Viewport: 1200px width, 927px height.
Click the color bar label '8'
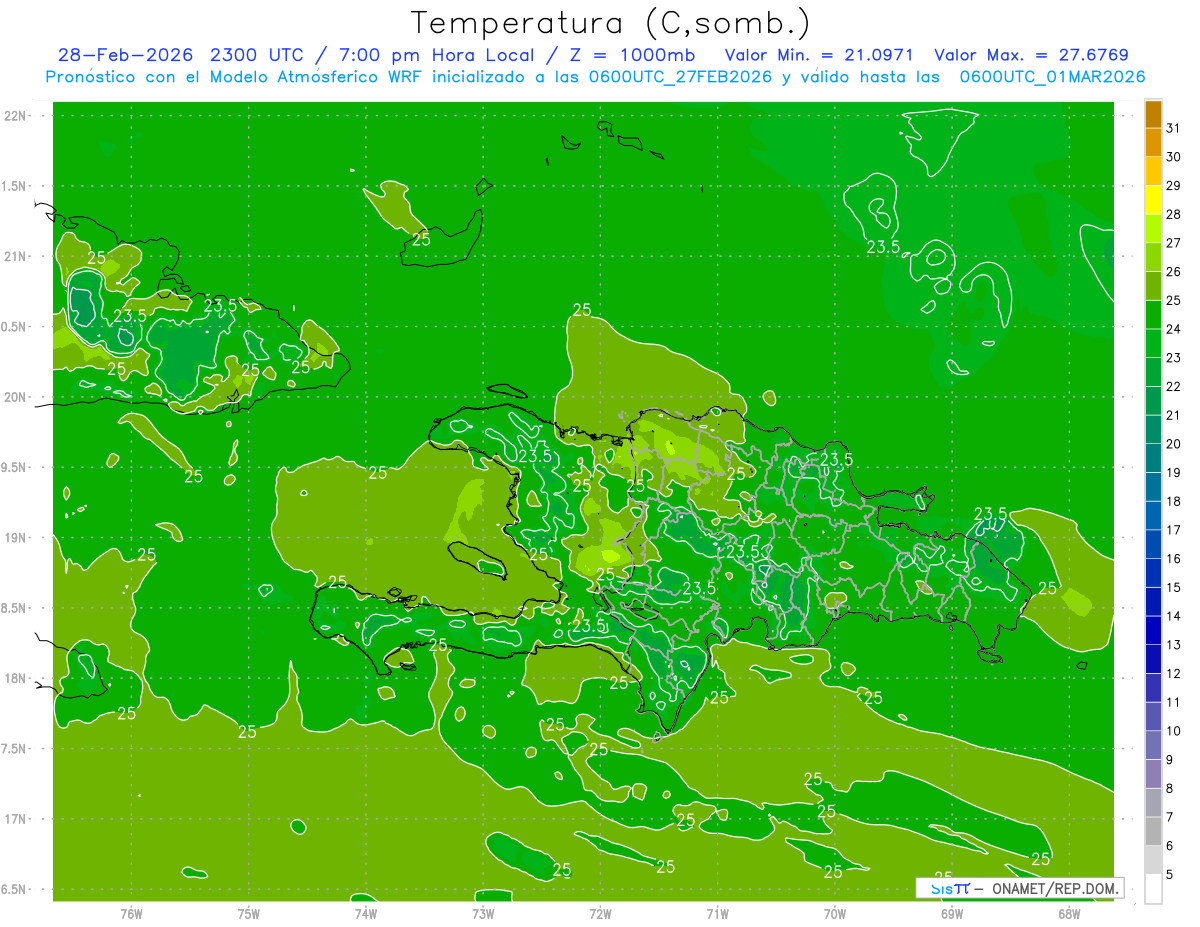1169,789
